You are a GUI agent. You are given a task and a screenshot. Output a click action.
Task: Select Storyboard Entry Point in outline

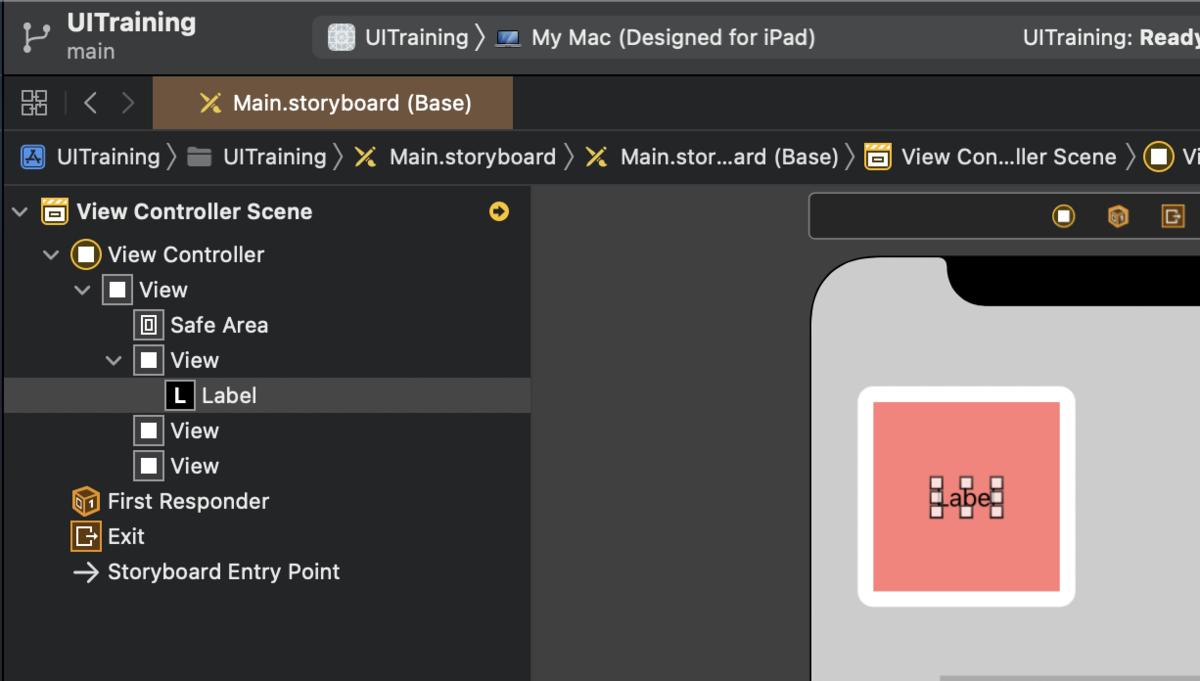coord(223,572)
